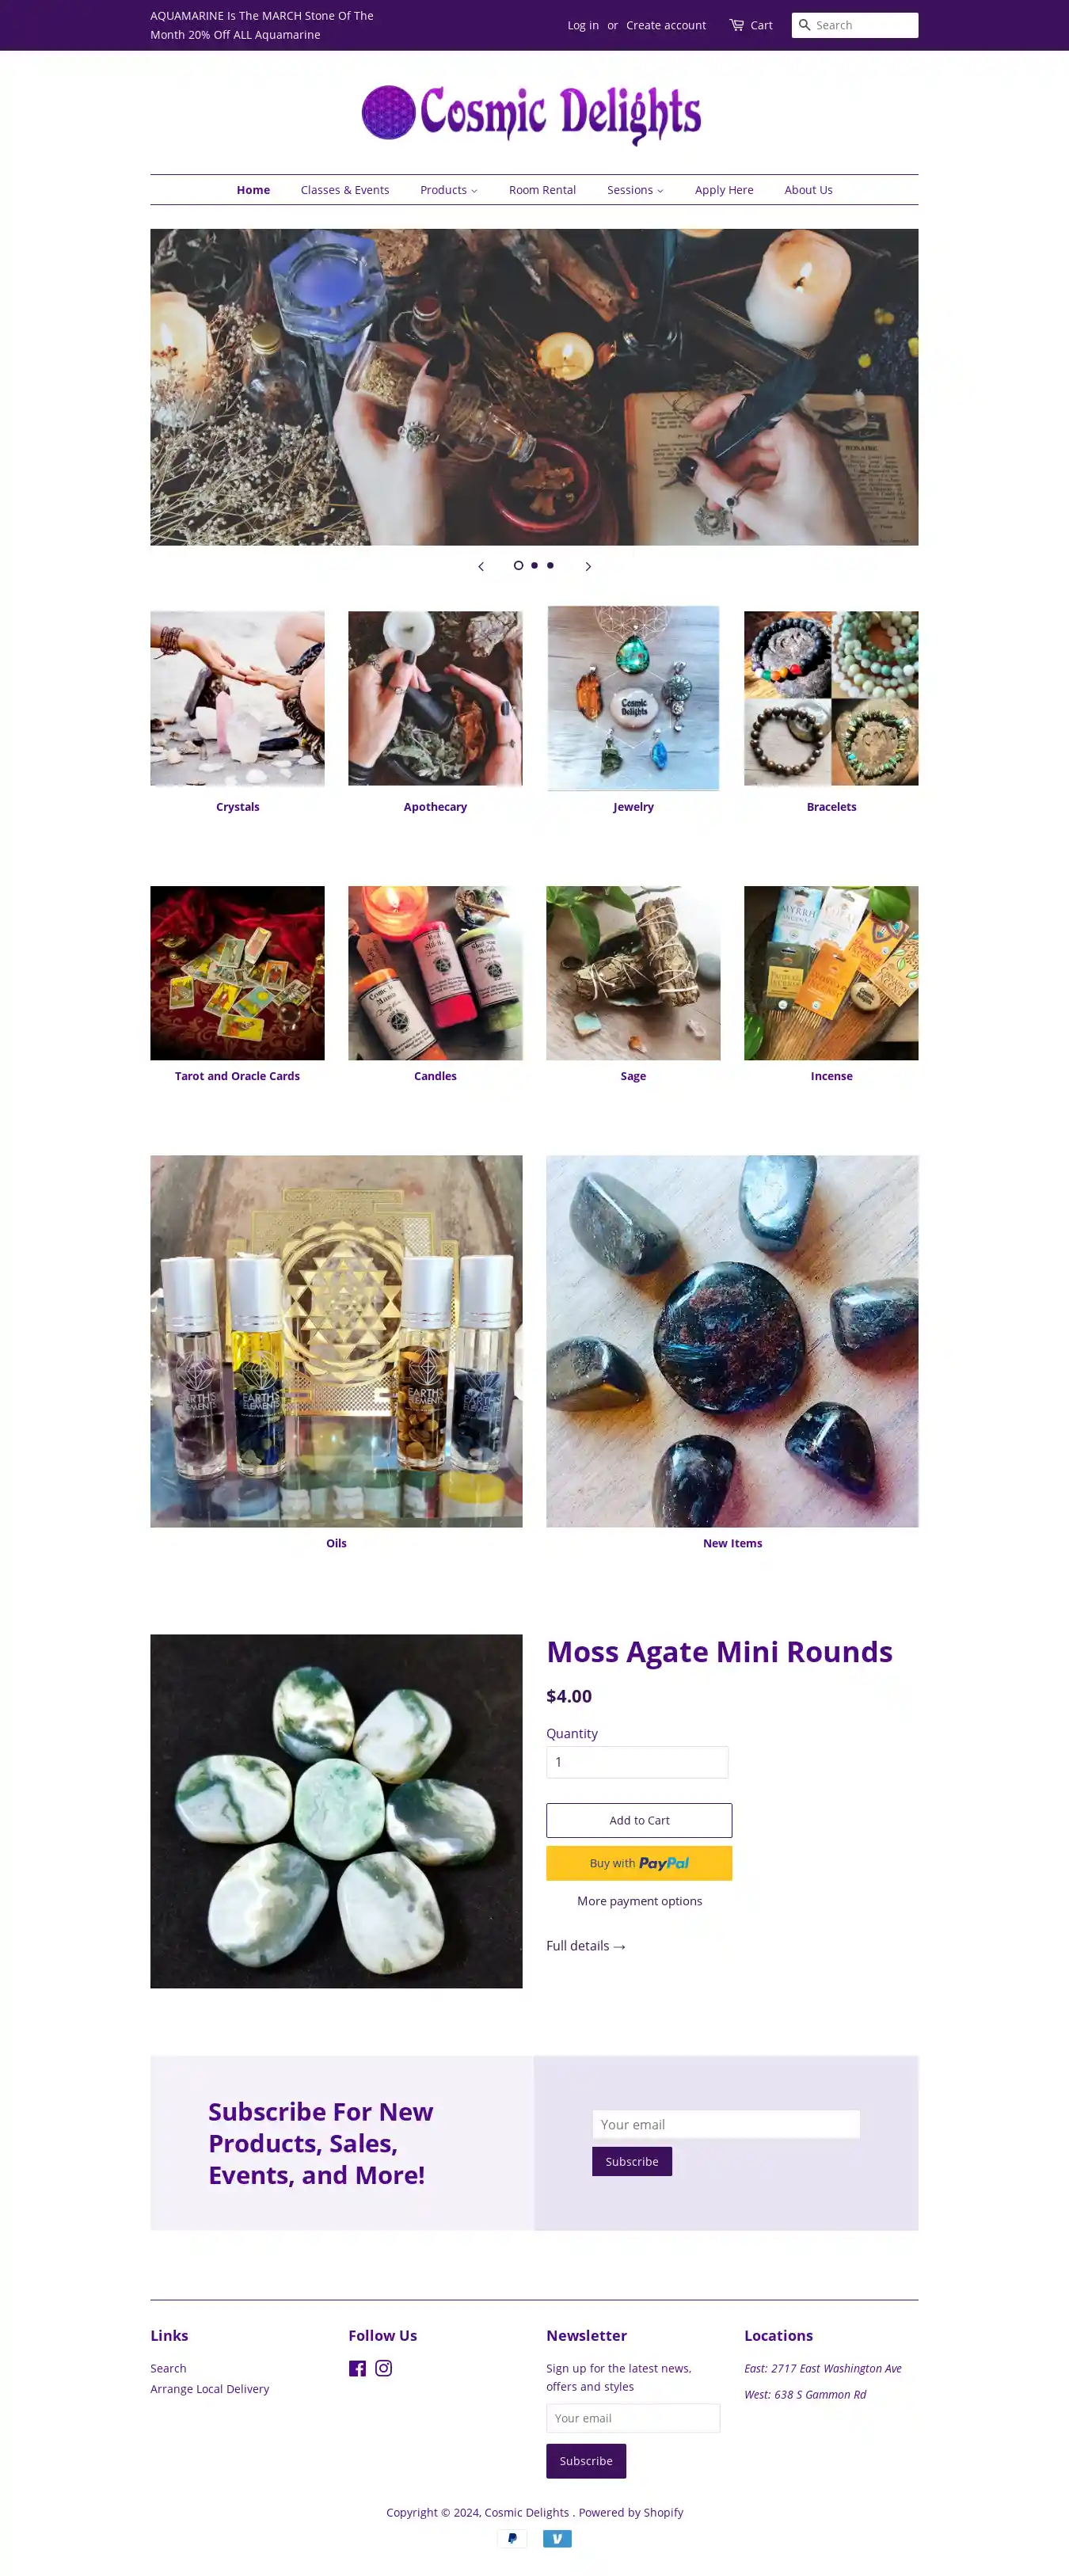The image size is (1069, 2576).
Task: Open the Facebook page icon
Action: pyautogui.click(x=357, y=2368)
